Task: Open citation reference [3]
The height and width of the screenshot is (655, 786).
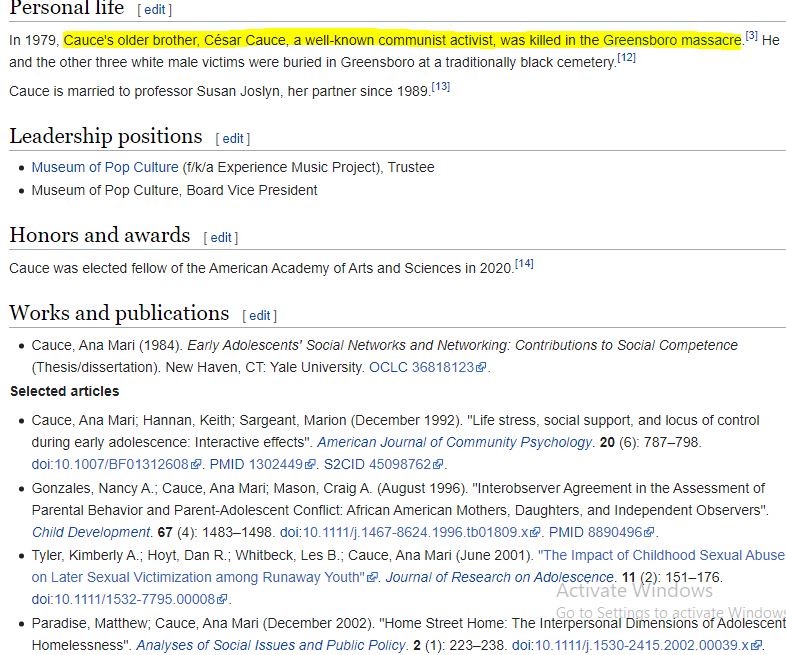Action: [751, 36]
